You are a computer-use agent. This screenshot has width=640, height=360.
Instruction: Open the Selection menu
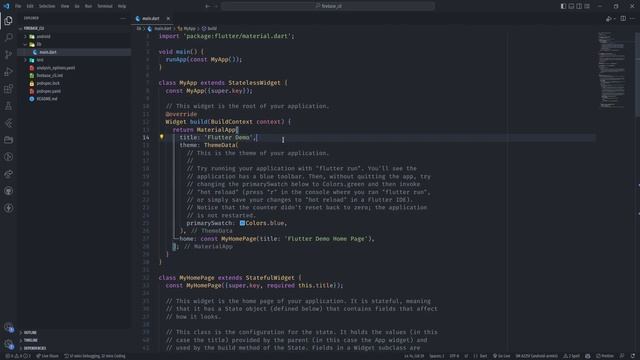pos(47,6)
